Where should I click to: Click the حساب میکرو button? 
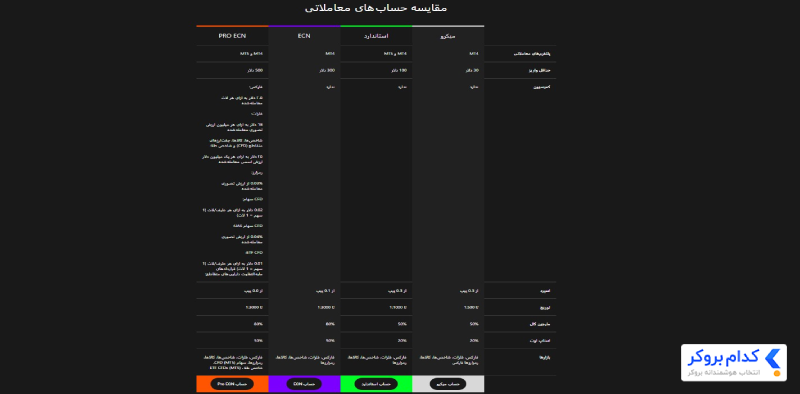pos(448,384)
